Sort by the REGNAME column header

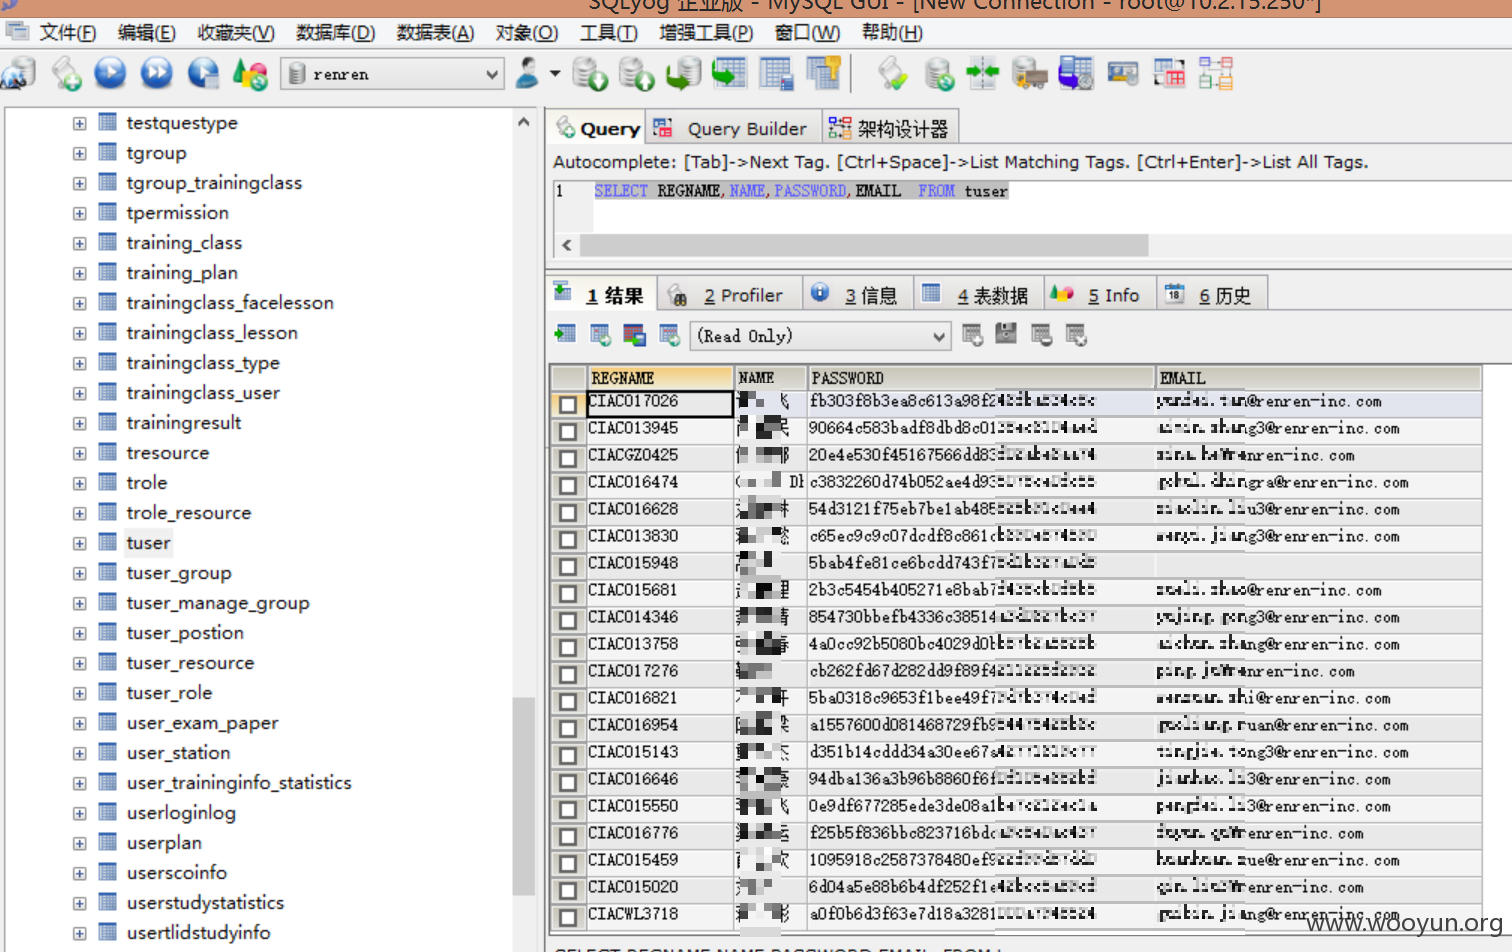pos(660,378)
